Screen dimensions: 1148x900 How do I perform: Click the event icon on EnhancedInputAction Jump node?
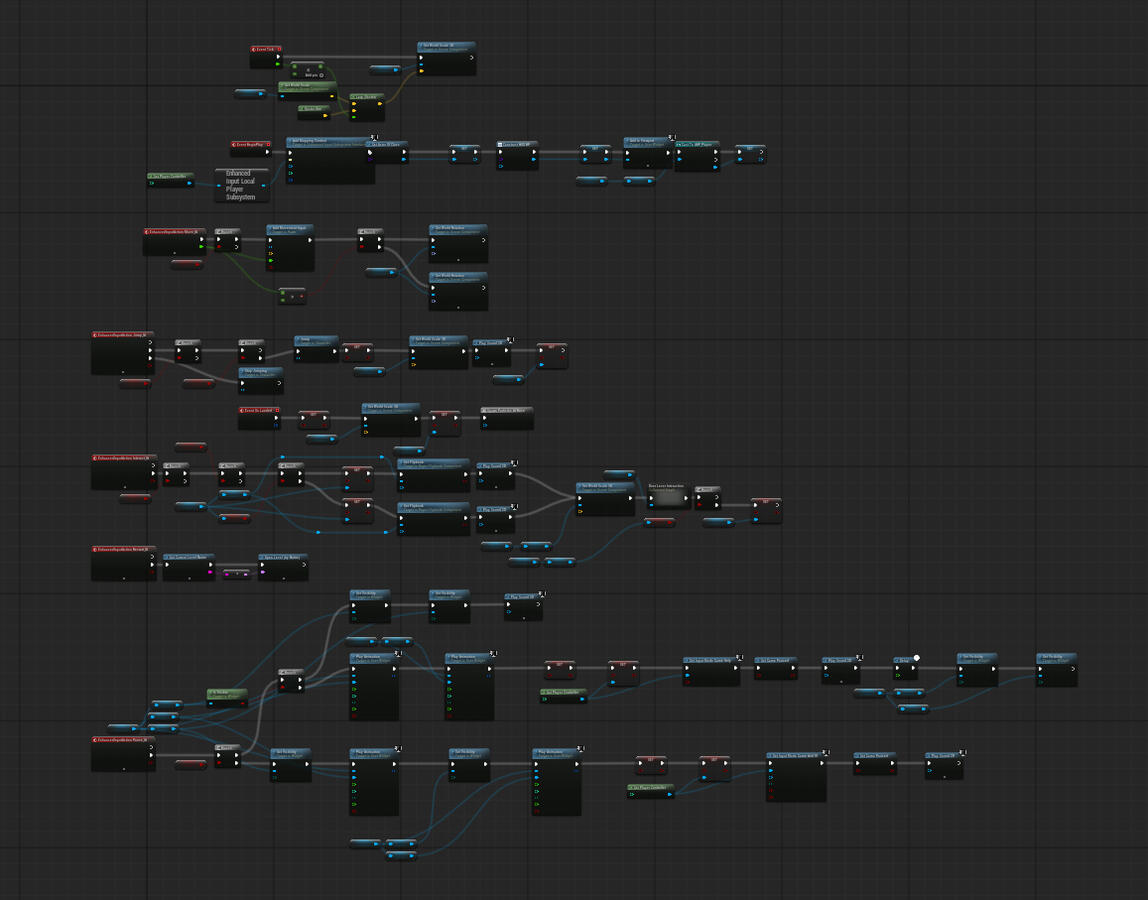click(x=94, y=334)
